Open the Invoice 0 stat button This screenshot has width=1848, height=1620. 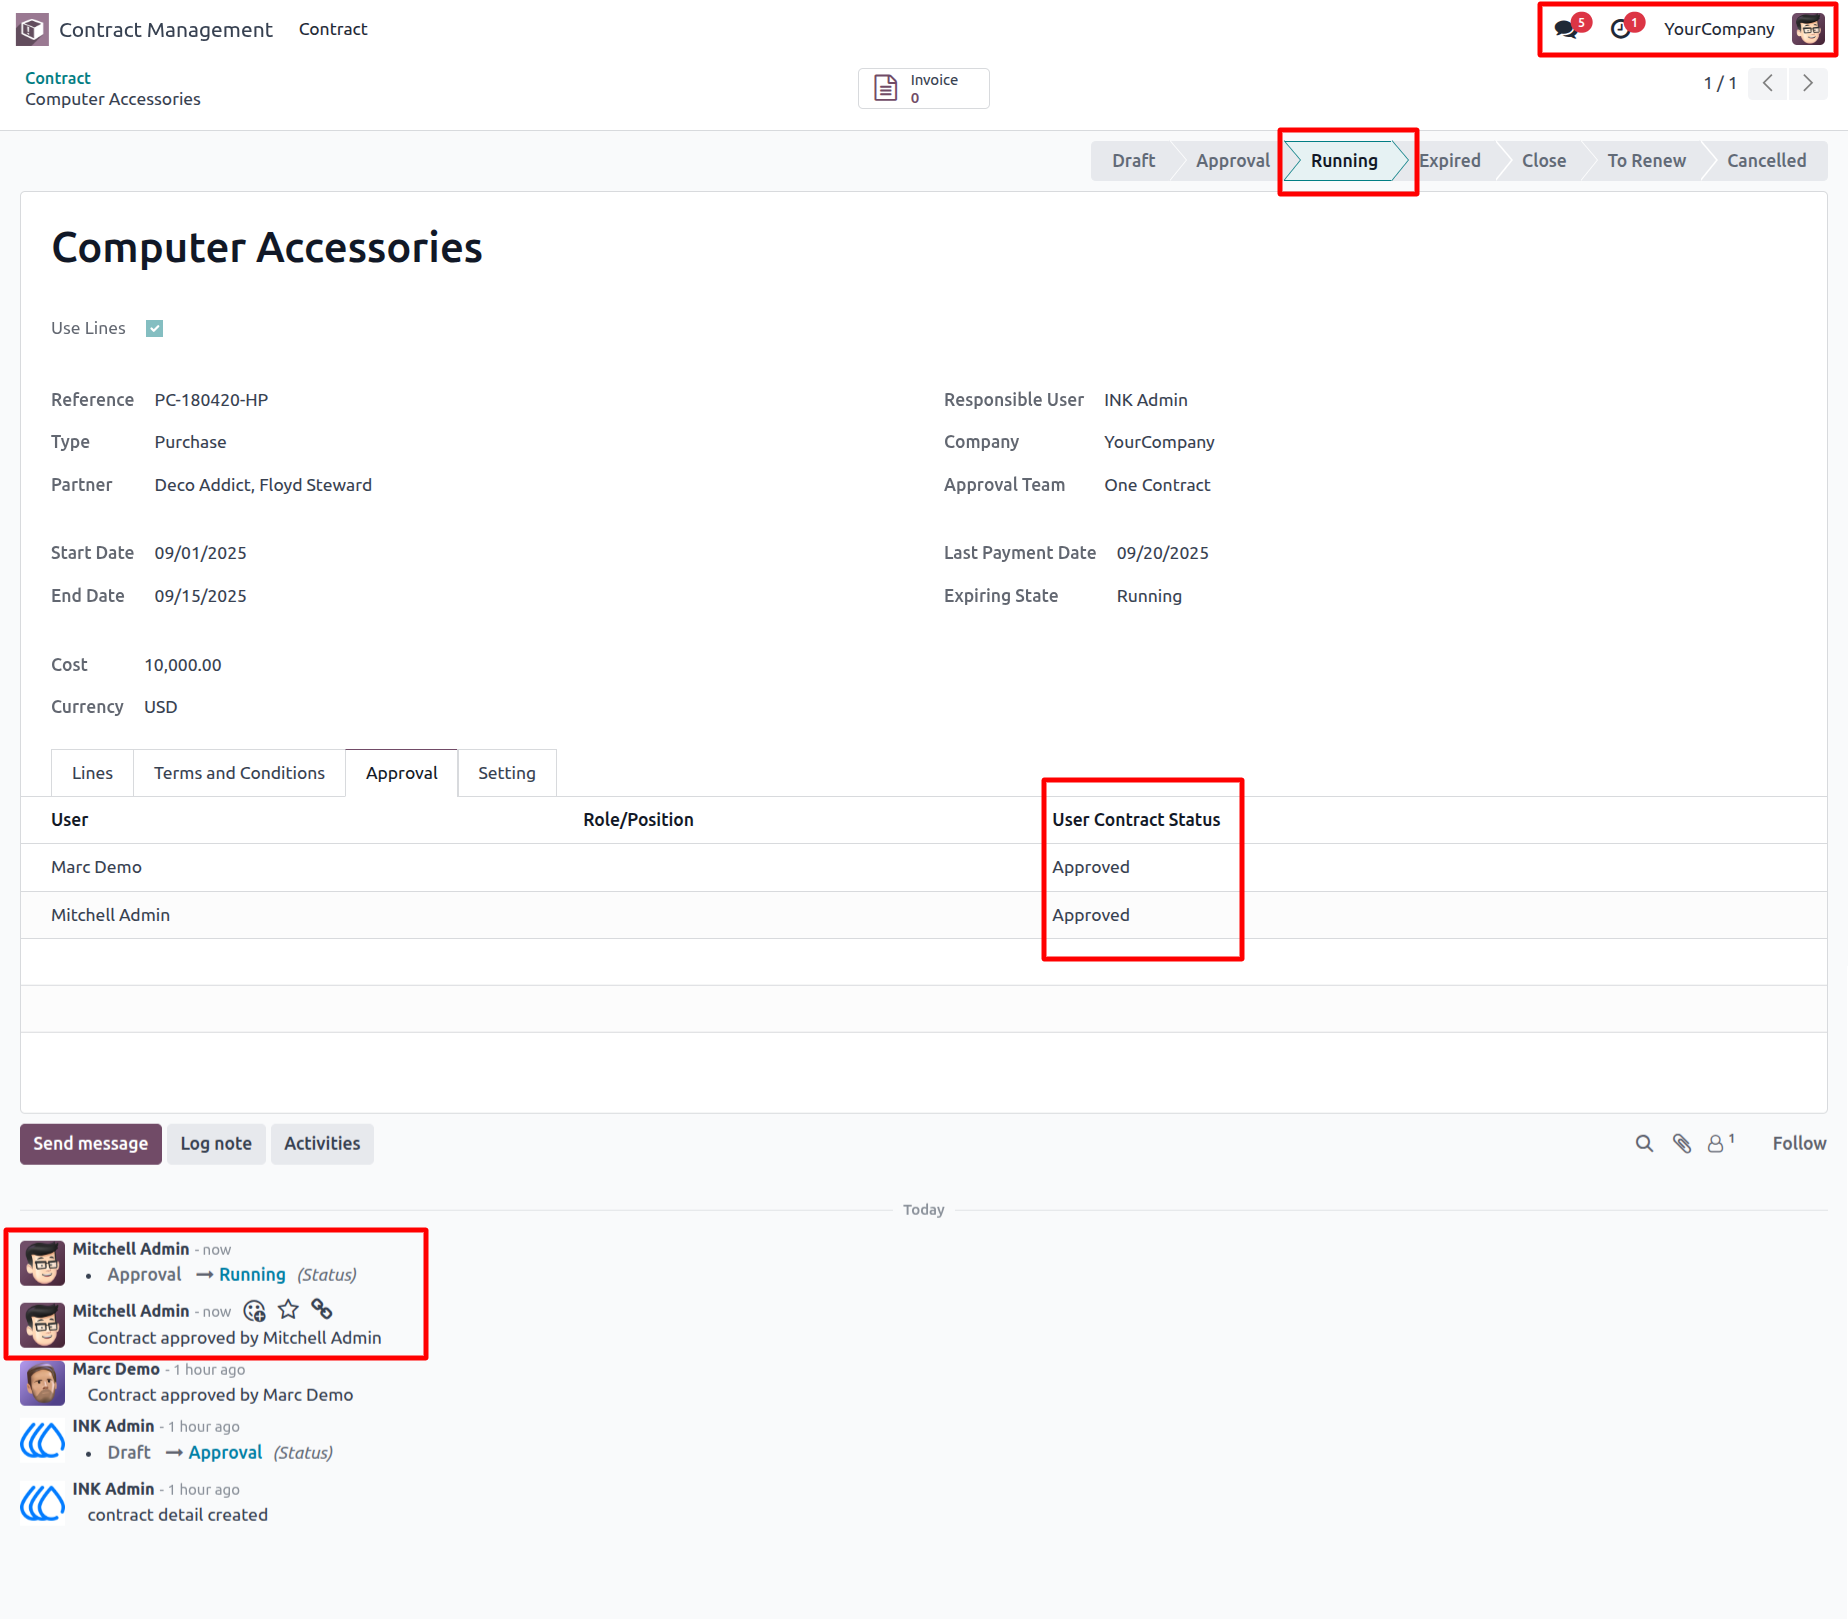[x=923, y=88]
